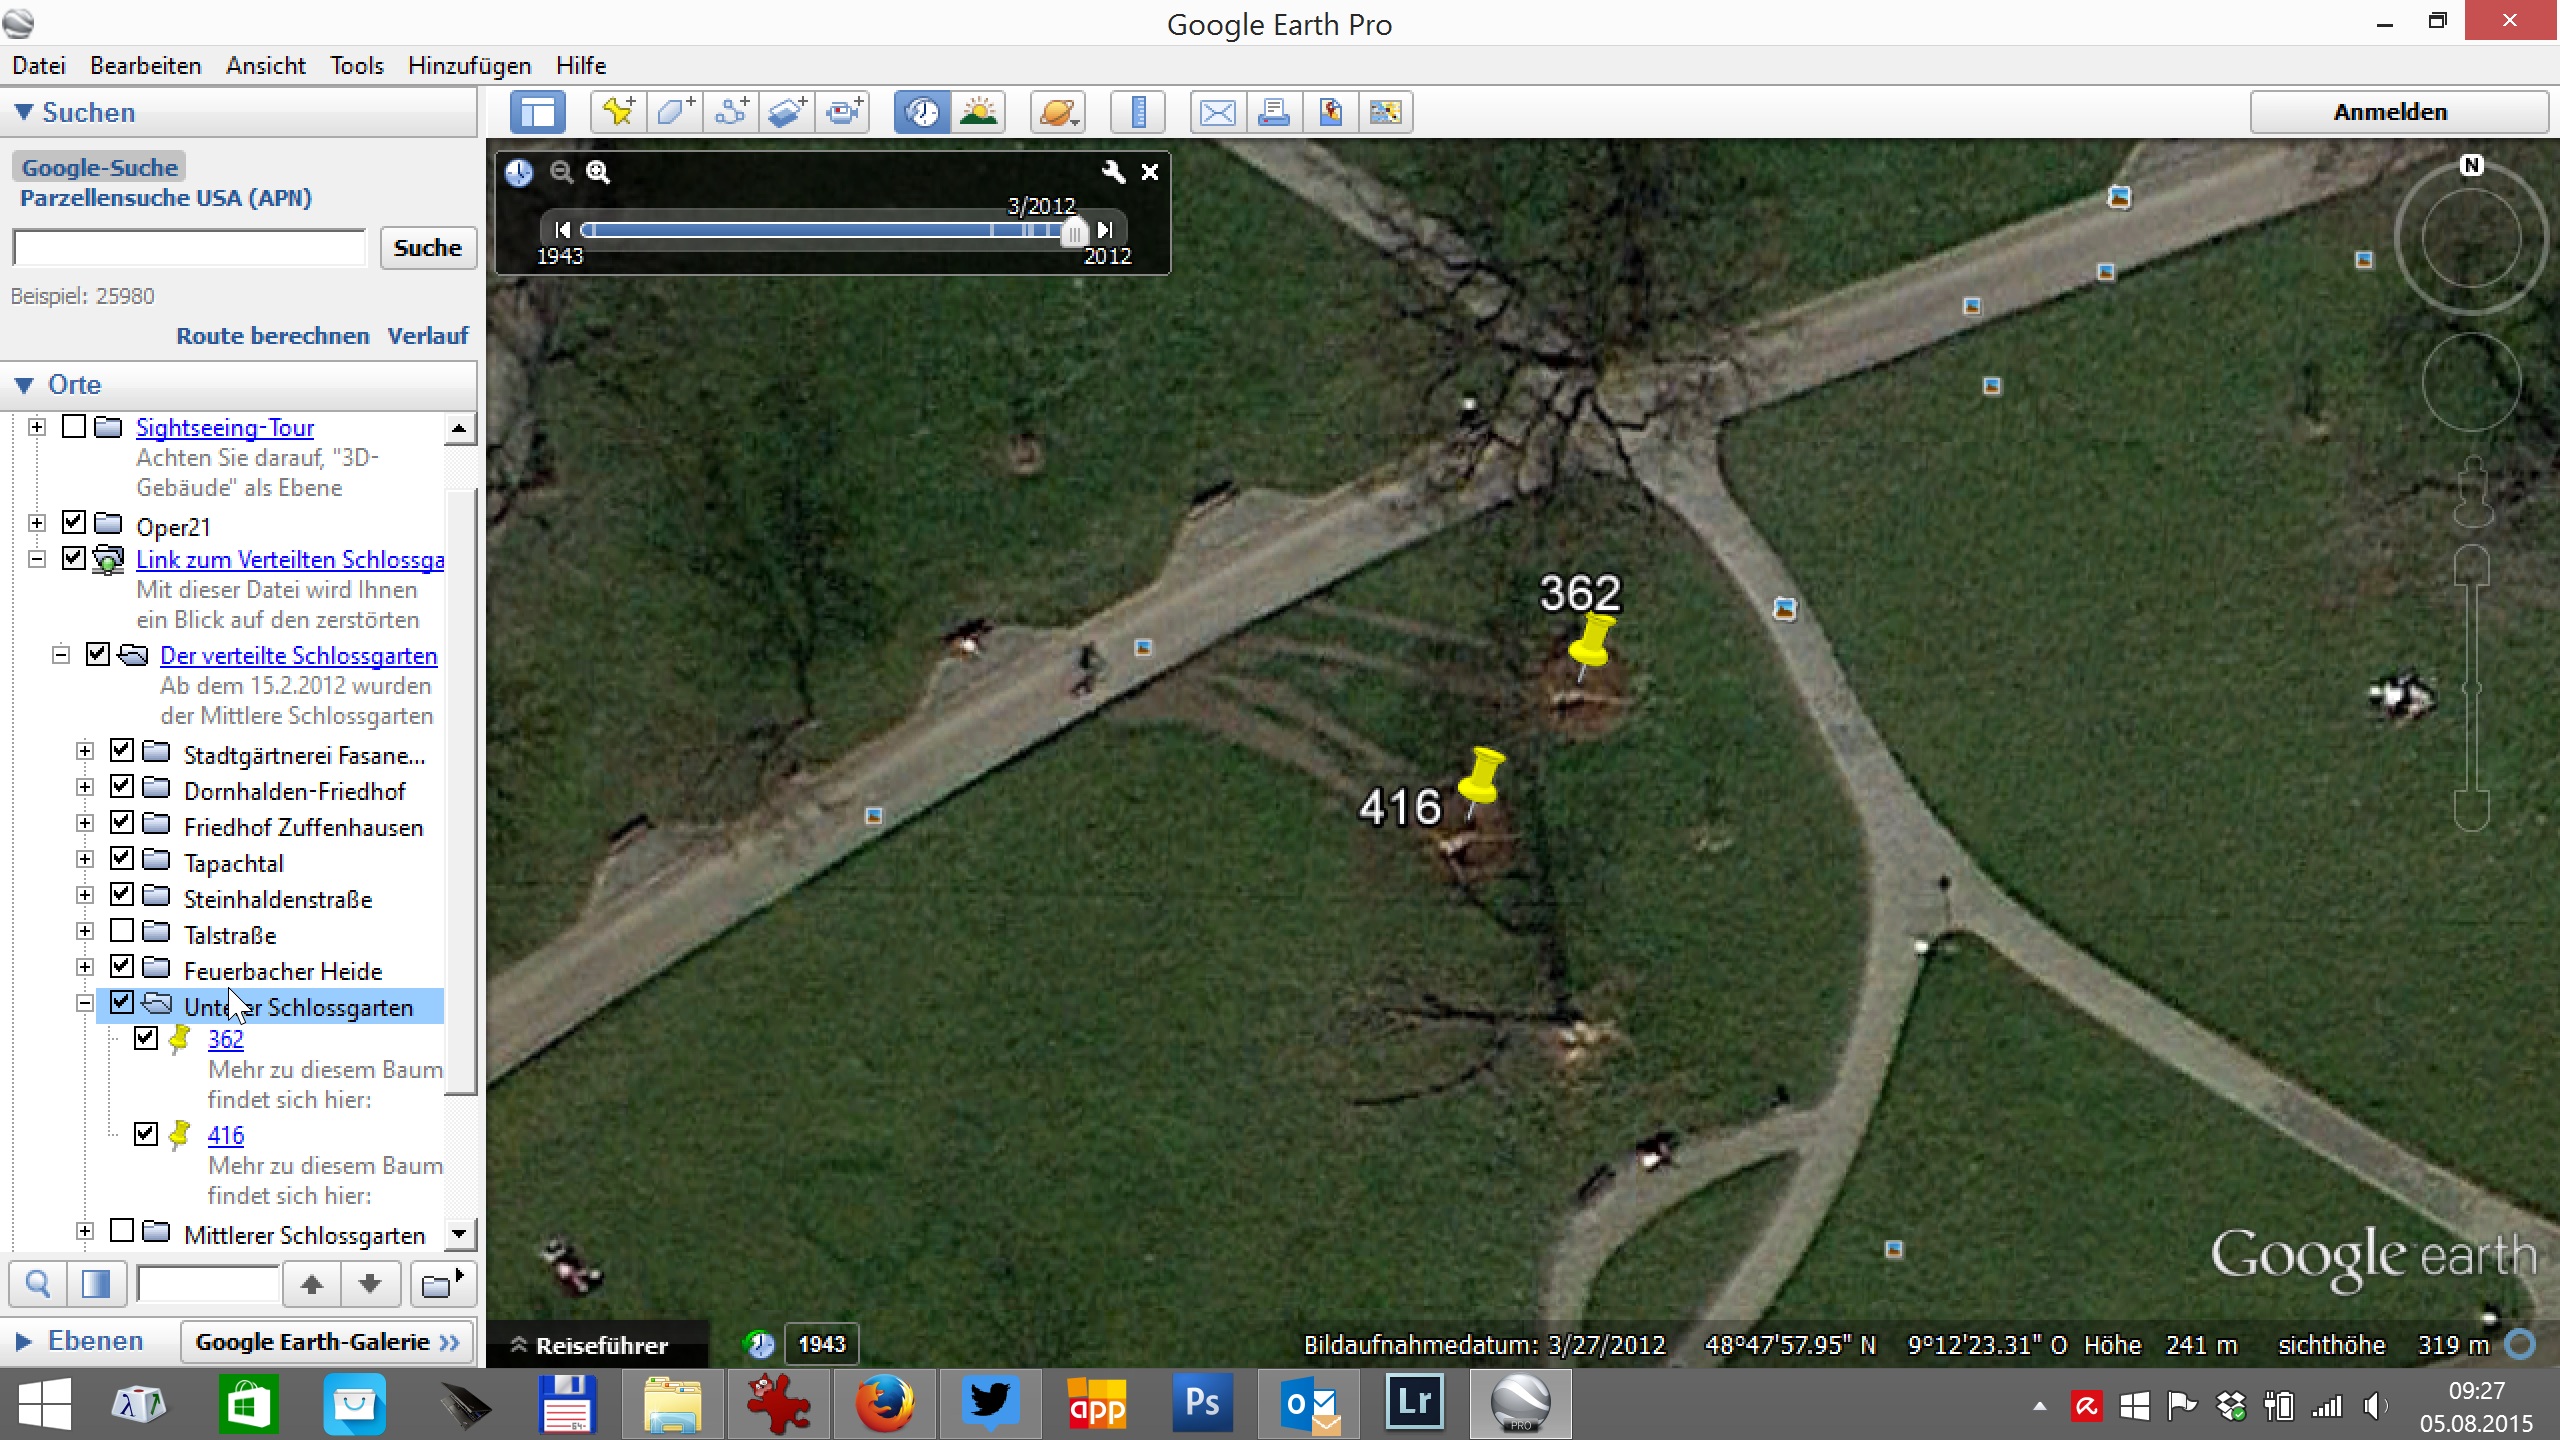The width and height of the screenshot is (2560, 1440).
Task: Enable the Talstraße folder checkbox
Action: tap(122, 931)
